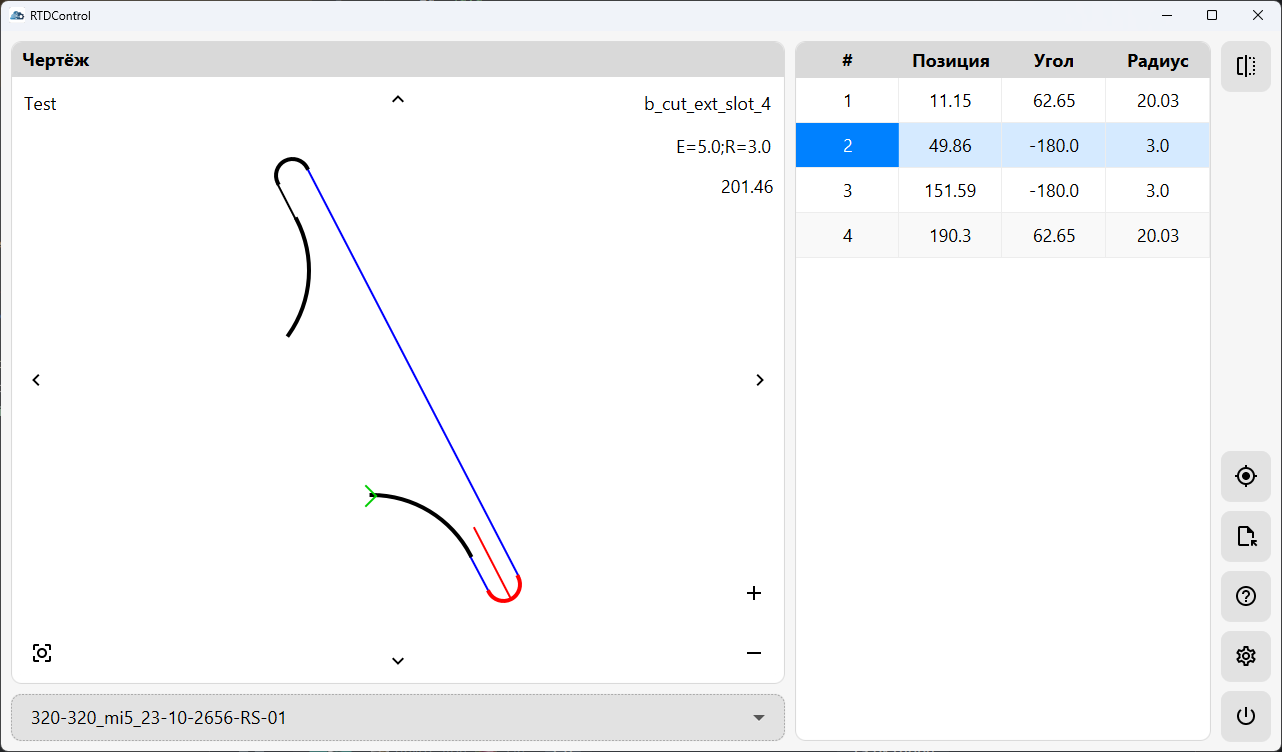Click the Позиция column header
The image size is (1282, 752).
(950, 61)
